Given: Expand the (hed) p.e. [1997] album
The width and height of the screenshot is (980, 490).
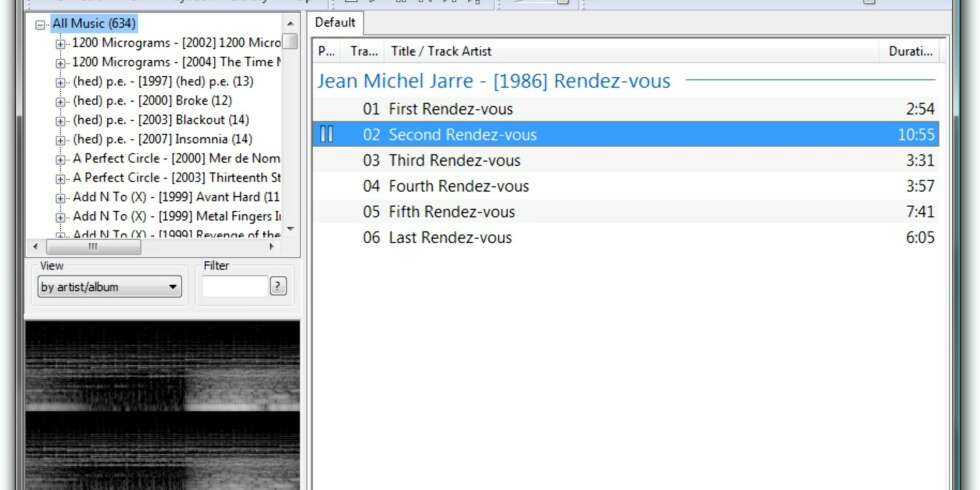Looking at the screenshot, I should click(61, 82).
